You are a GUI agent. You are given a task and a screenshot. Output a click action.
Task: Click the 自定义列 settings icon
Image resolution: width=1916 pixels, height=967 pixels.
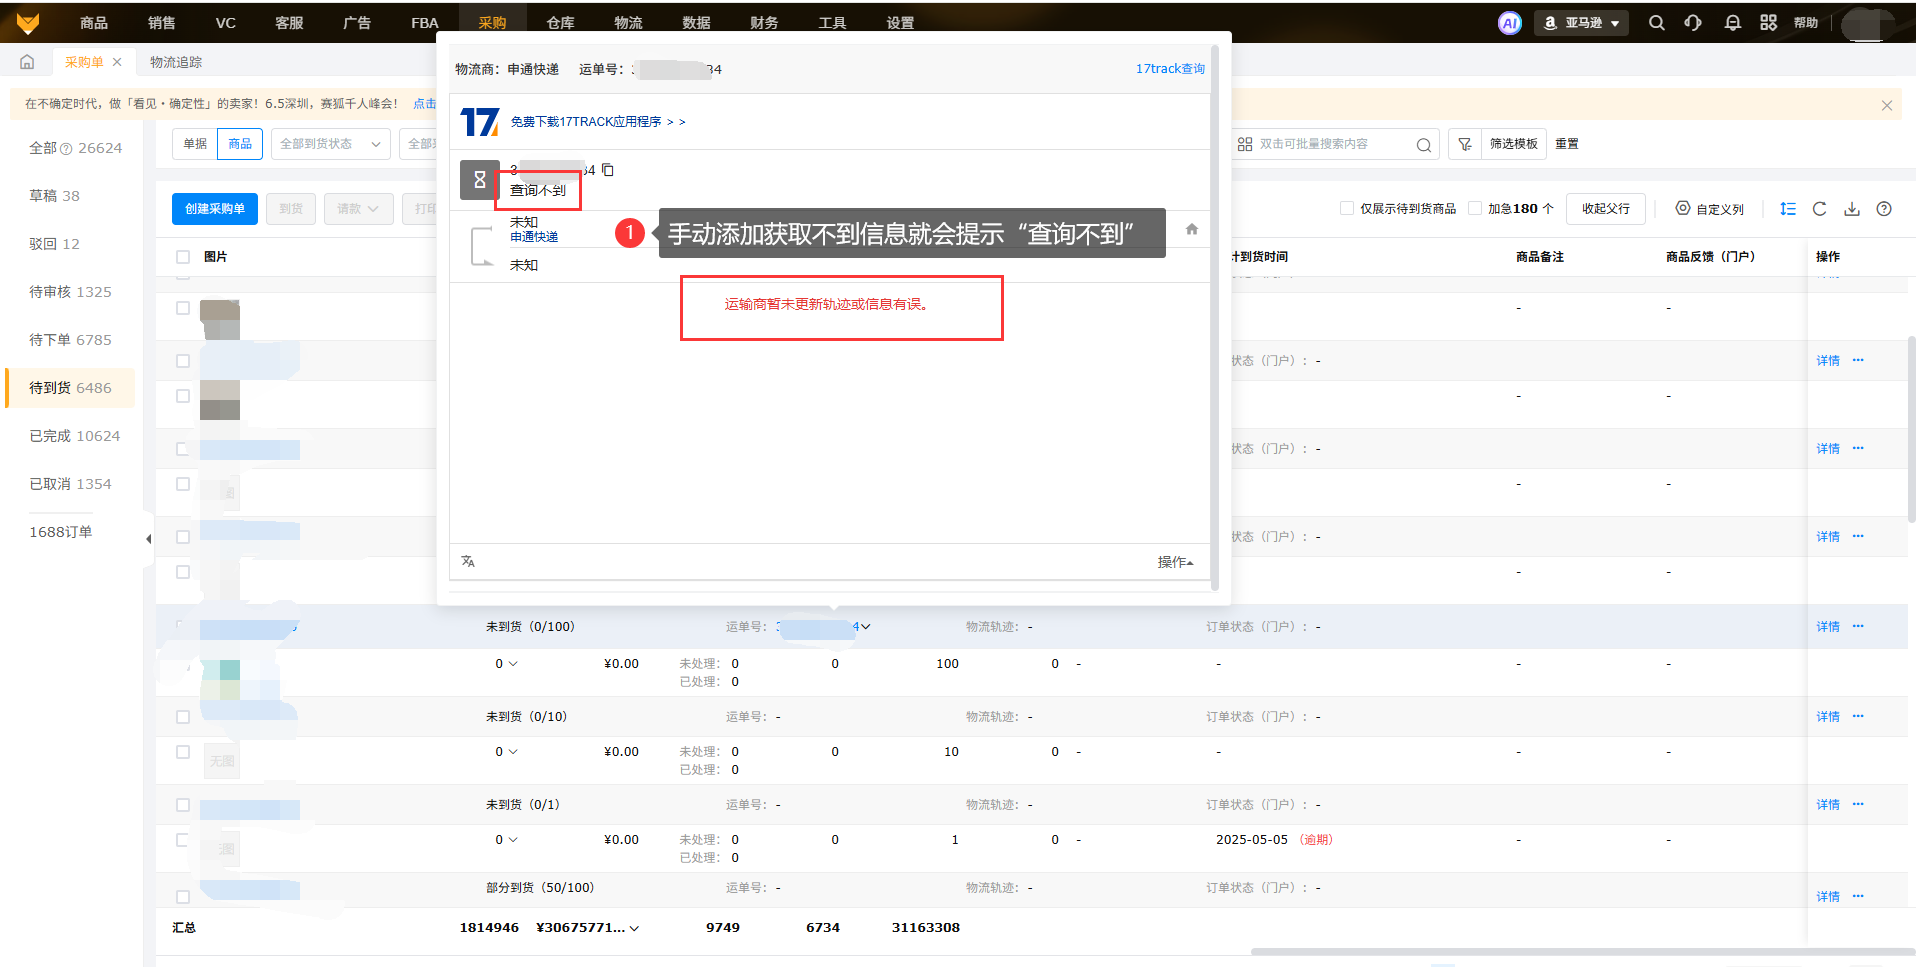(1683, 208)
